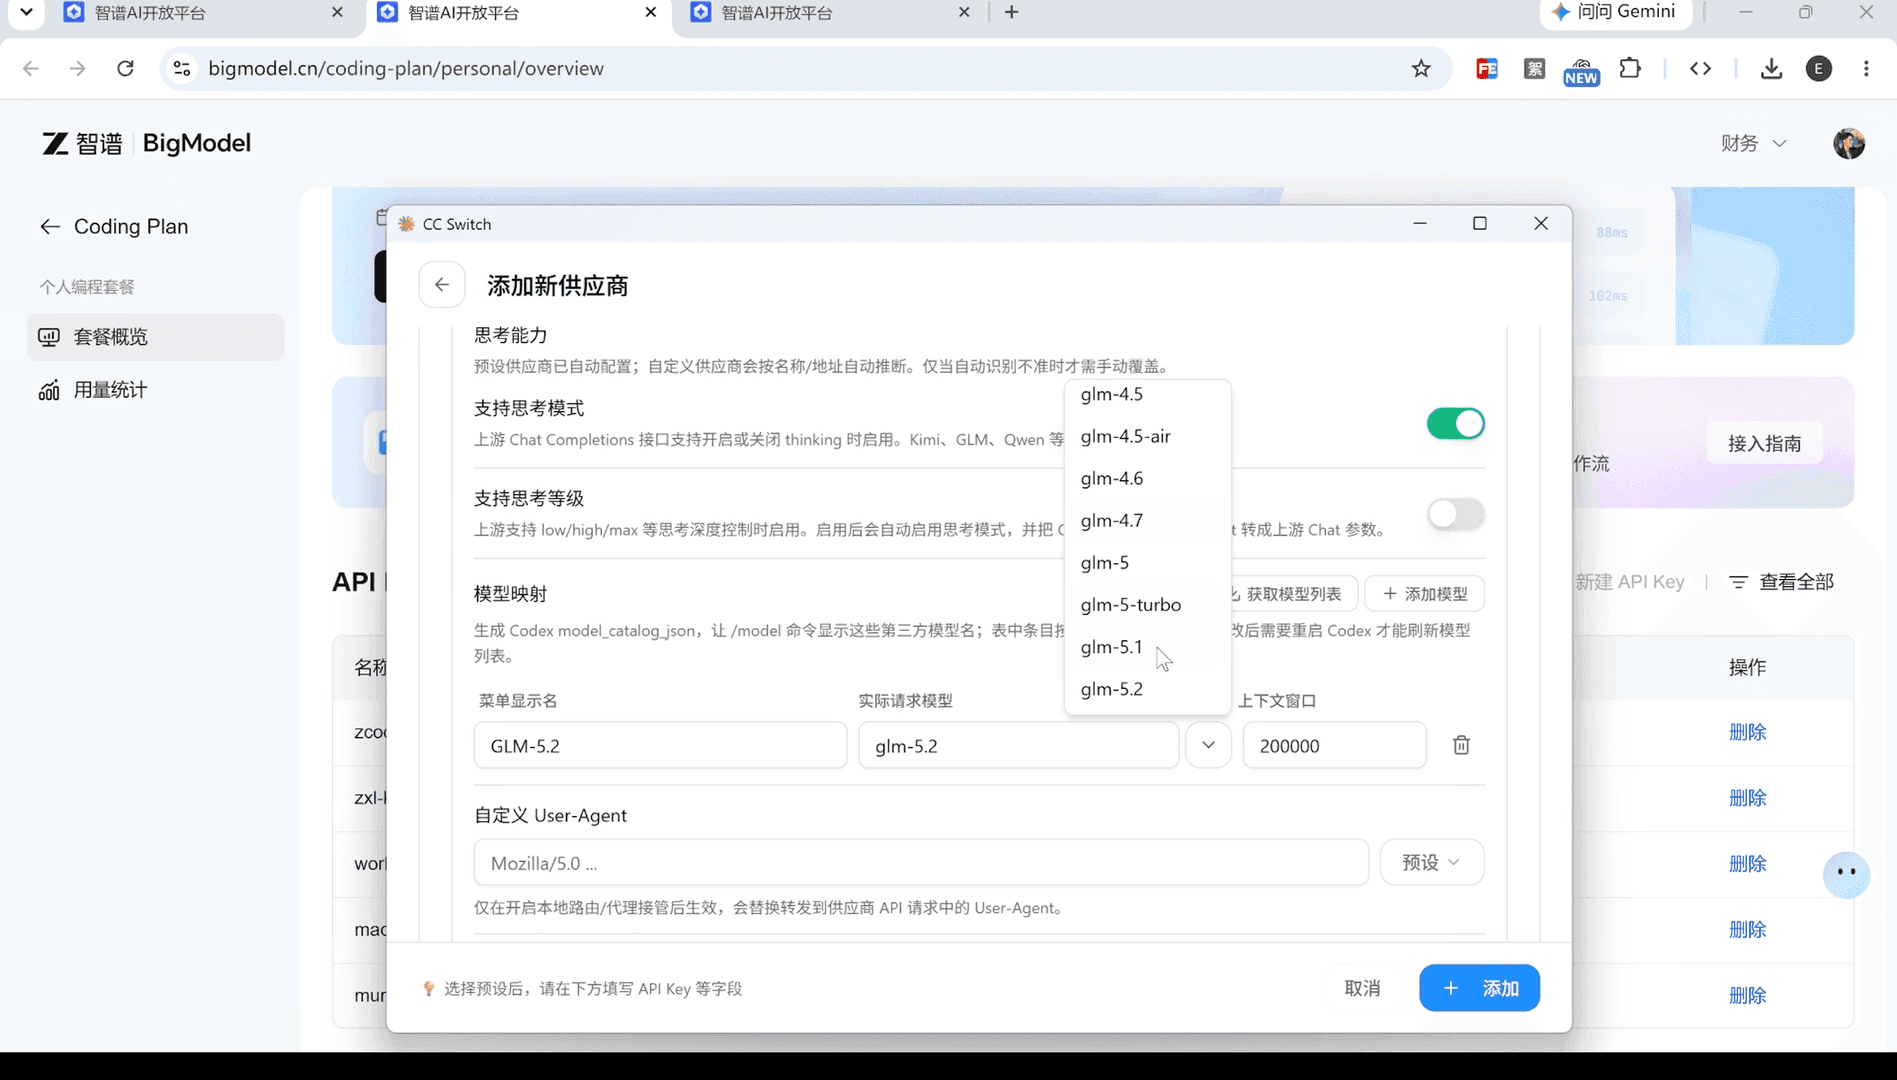Click the red FE extension icon

(x=1487, y=68)
